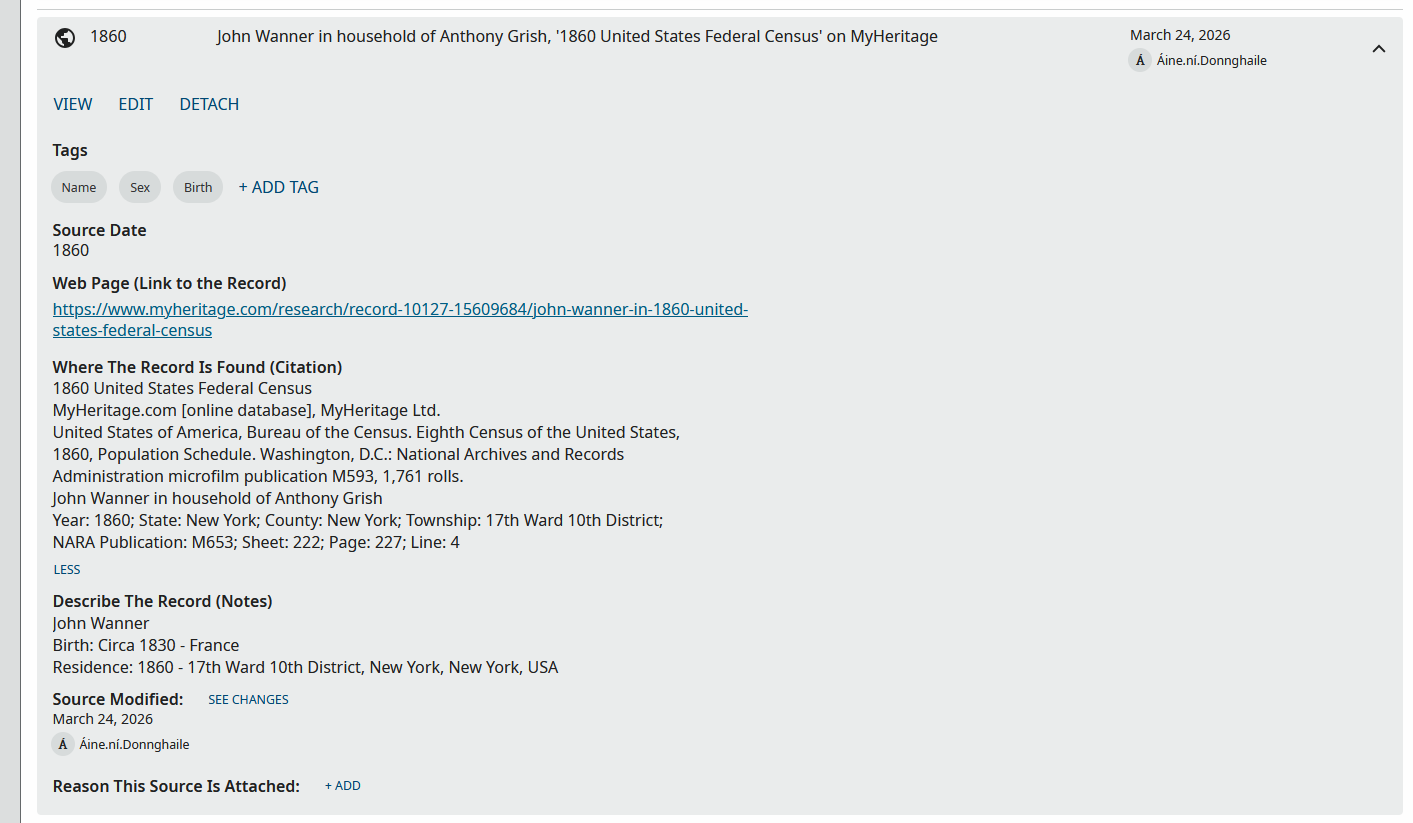Toggle the Sex tag chip
Viewport: 1413px width, 823px height.
(140, 187)
